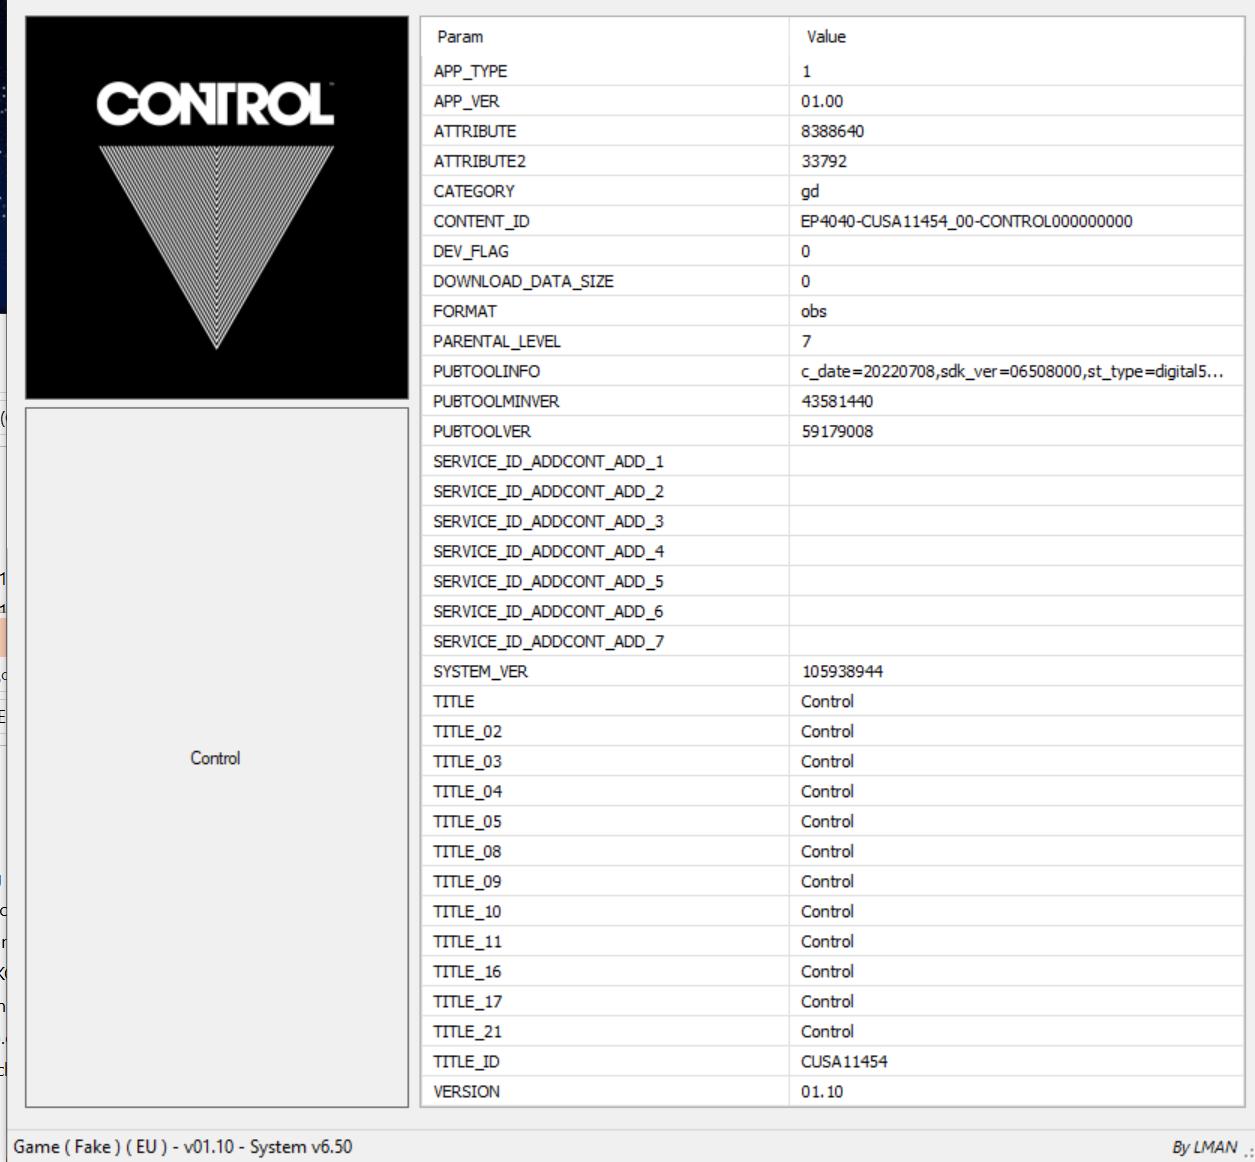Select the TITLE_11 parameter name
This screenshot has width=1255, height=1162.
[x=467, y=941]
